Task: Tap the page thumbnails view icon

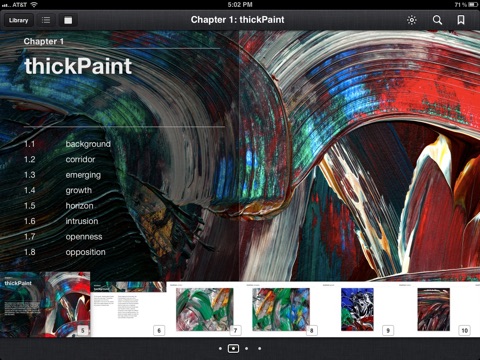Action: coord(68,20)
